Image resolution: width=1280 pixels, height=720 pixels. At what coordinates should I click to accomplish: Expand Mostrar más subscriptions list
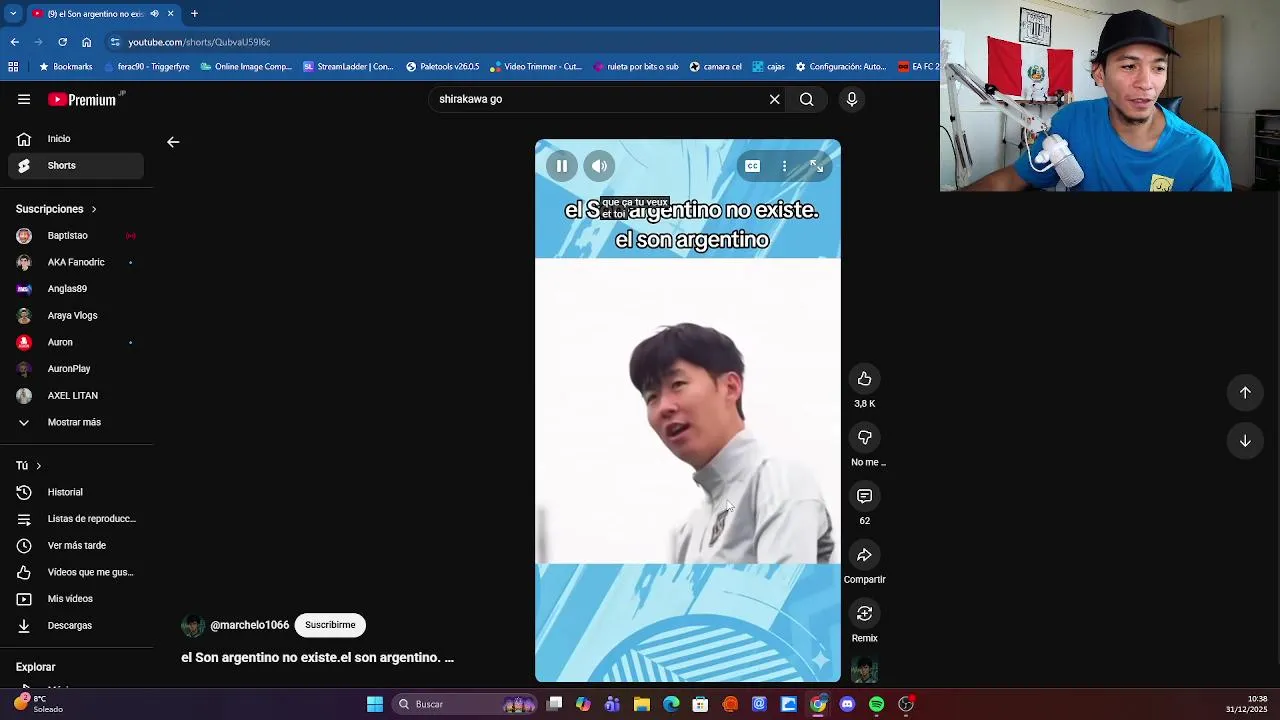(x=76, y=423)
